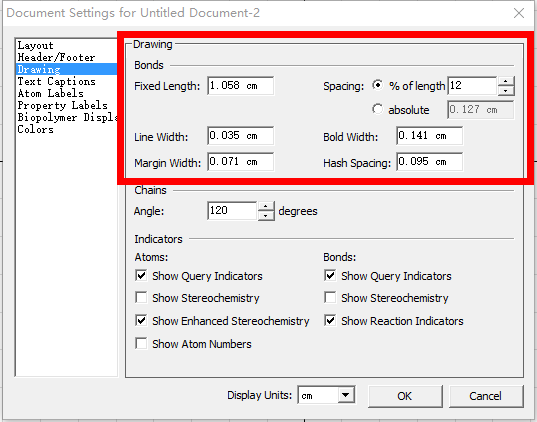Screen dimensions: 537x422
Task: Click the Hash Spacing input
Action: (x=429, y=162)
